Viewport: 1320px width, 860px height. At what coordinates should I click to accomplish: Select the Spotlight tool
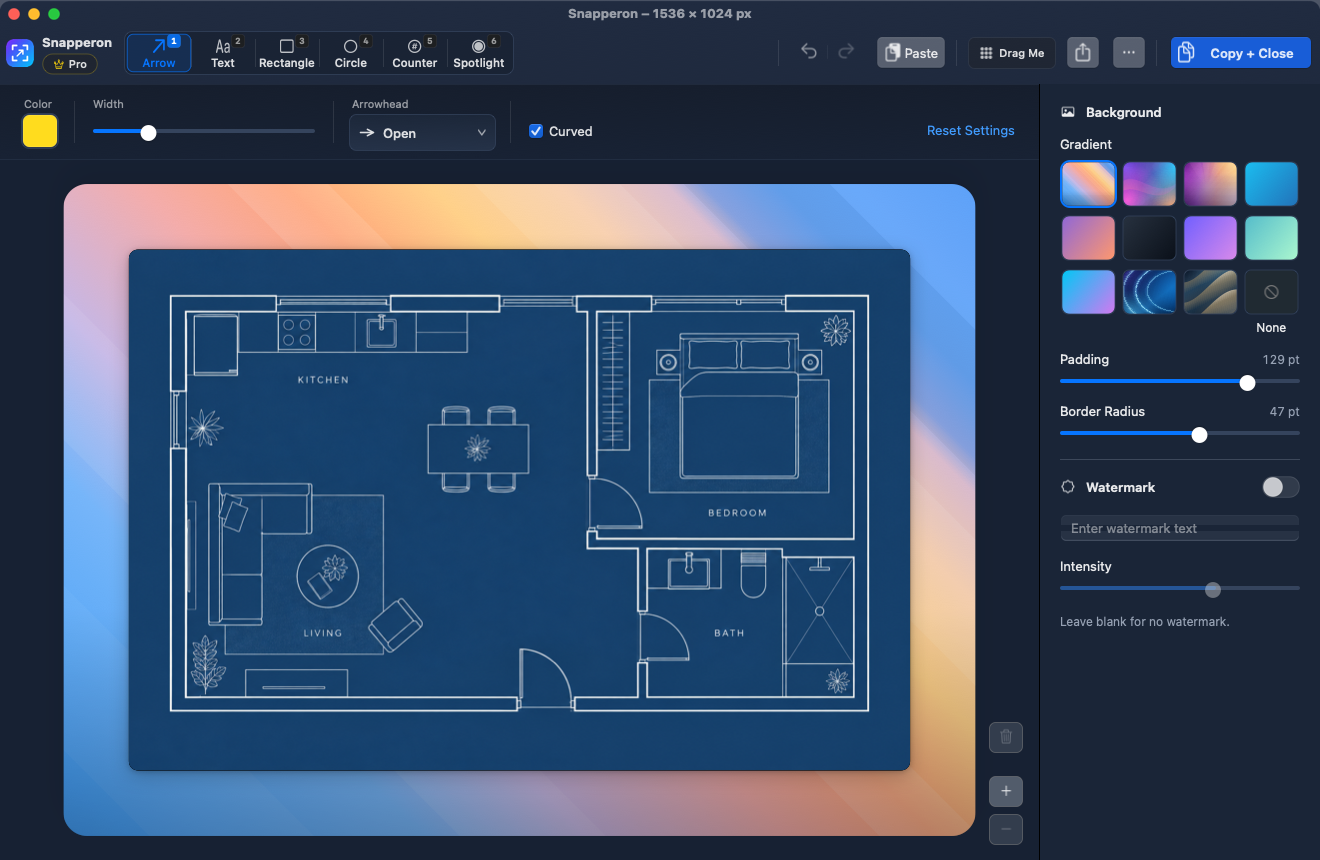pyautogui.click(x=479, y=53)
